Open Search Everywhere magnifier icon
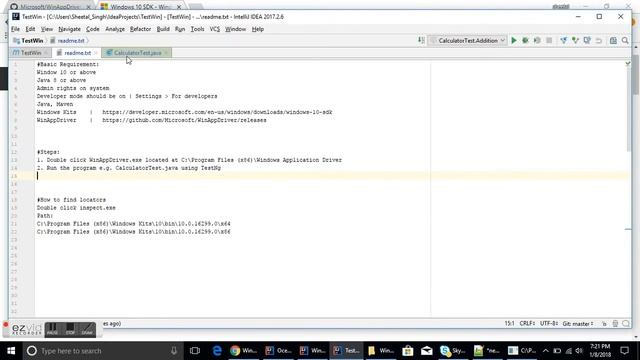The image size is (640, 360). (x=625, y=40)
